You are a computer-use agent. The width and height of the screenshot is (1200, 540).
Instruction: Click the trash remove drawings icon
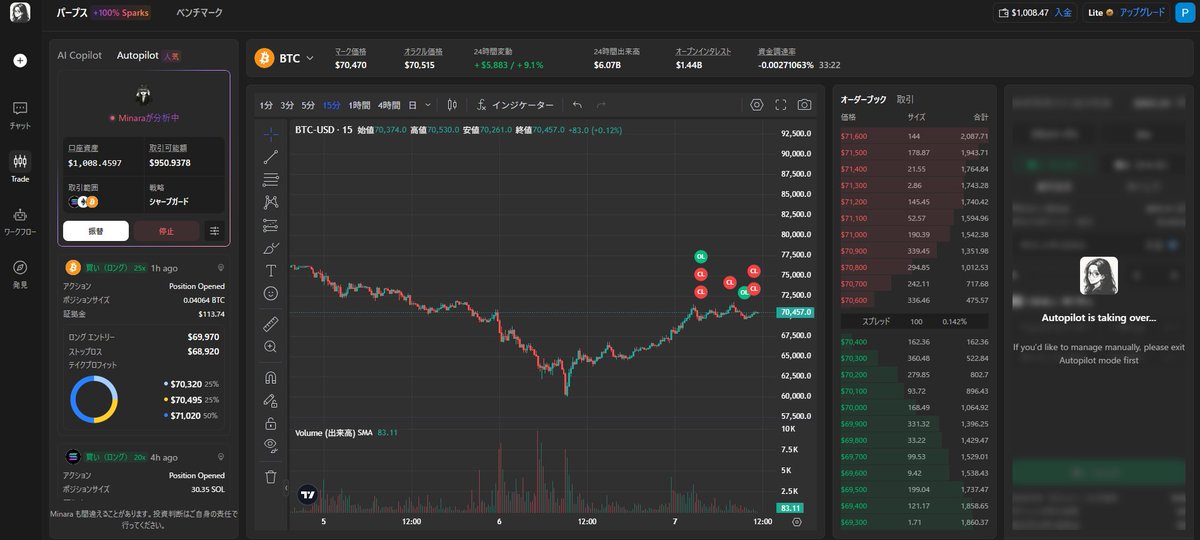pos(271,476)
